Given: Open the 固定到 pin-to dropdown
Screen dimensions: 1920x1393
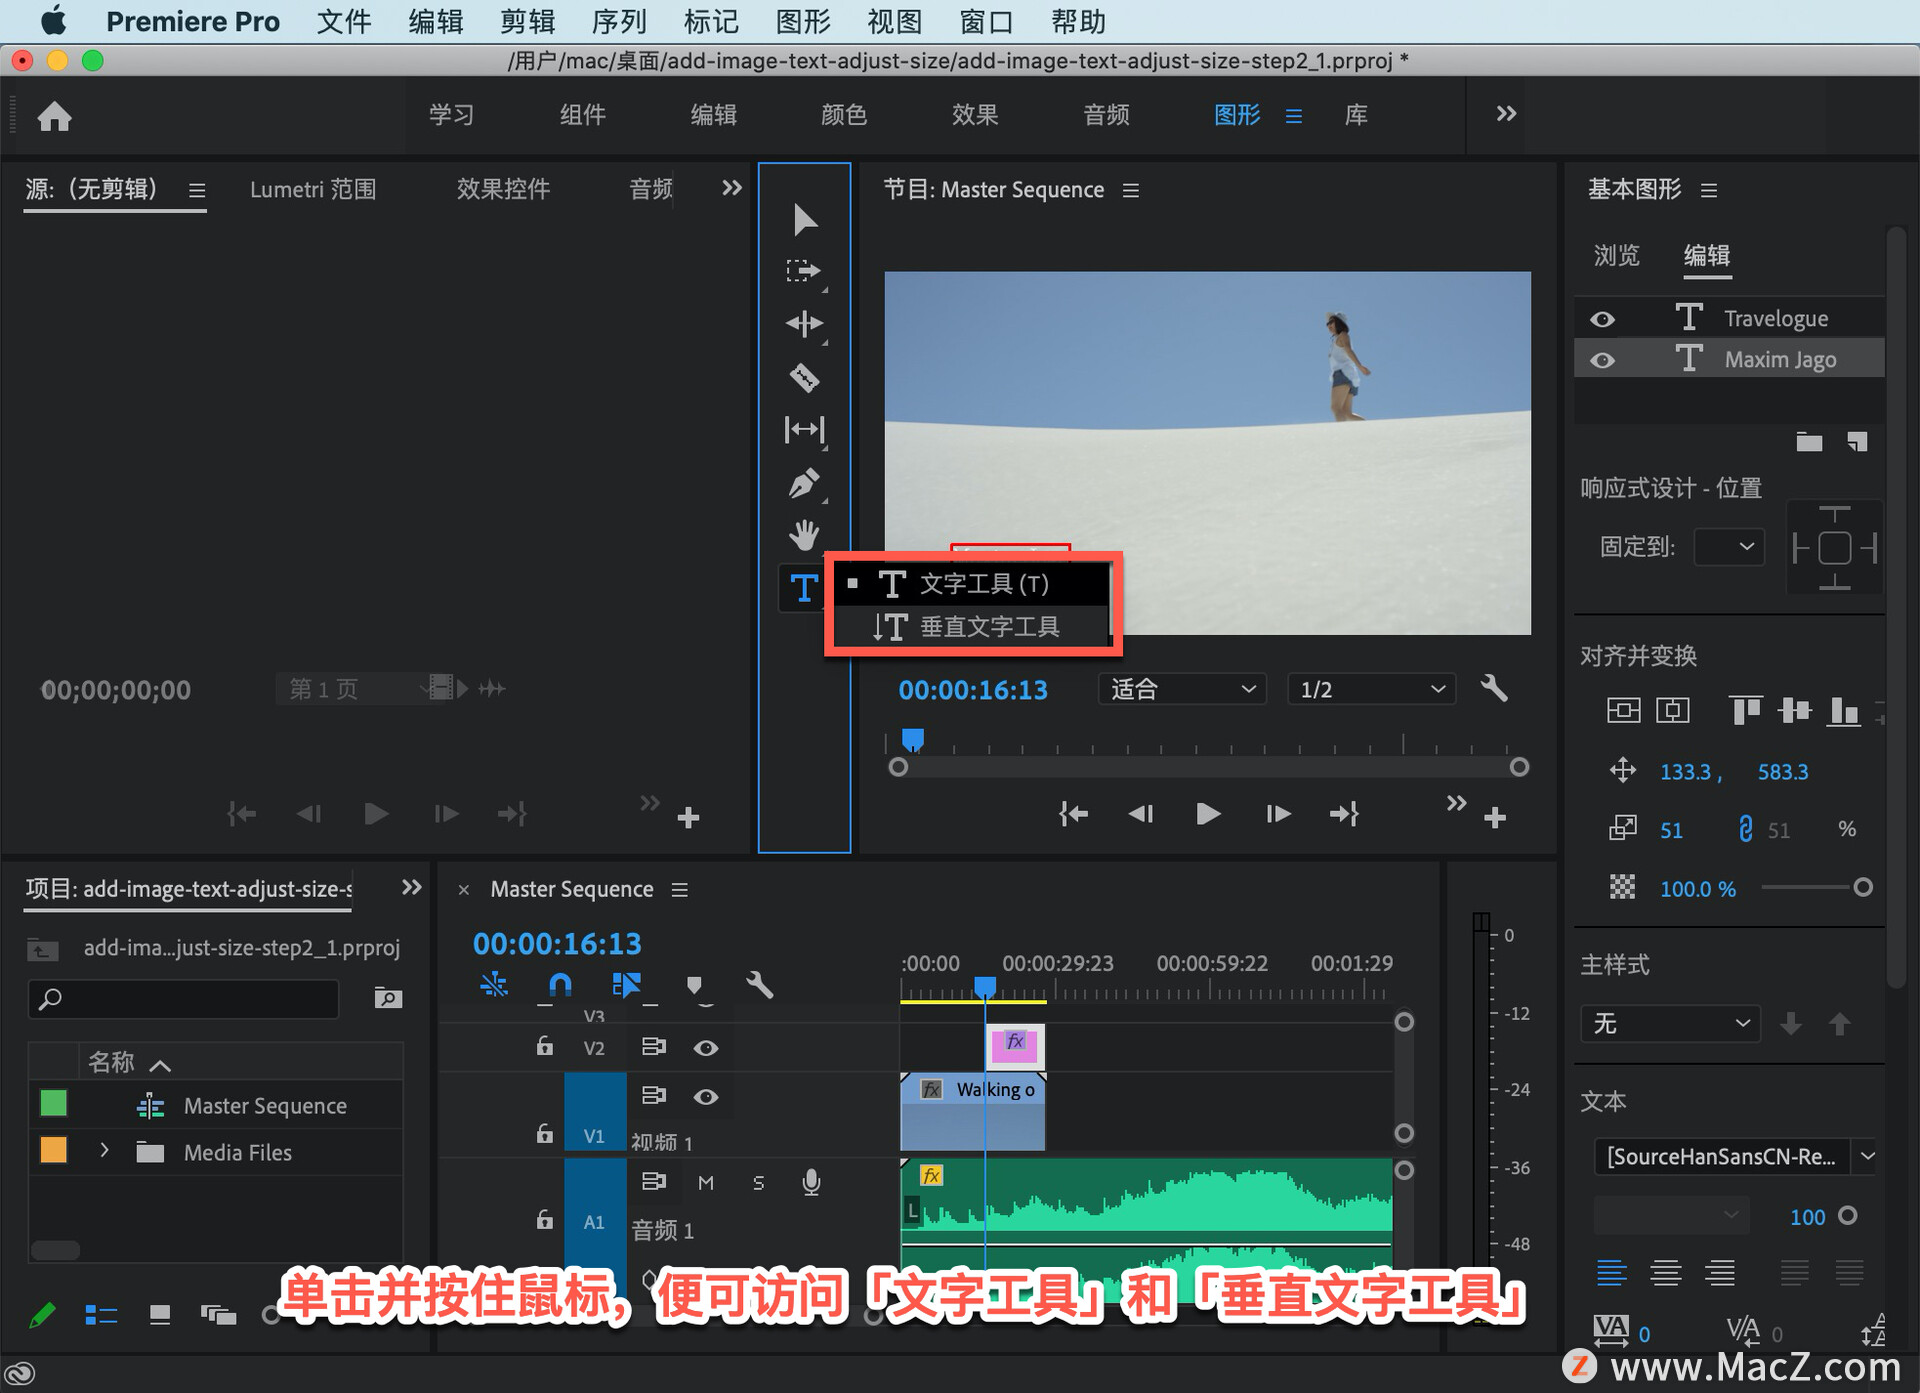Looking at the screenshot, I should pos(1729,547).
